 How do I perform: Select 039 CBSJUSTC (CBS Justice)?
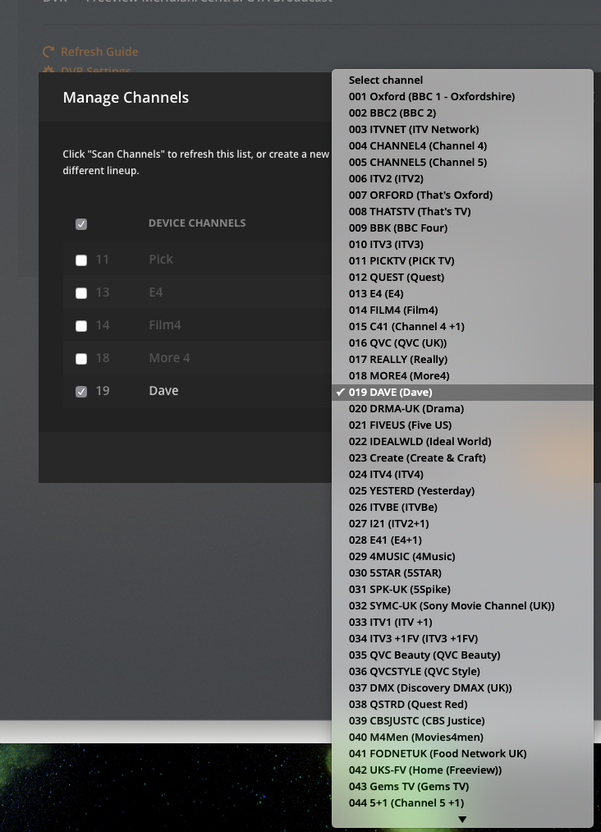(463, 722)
